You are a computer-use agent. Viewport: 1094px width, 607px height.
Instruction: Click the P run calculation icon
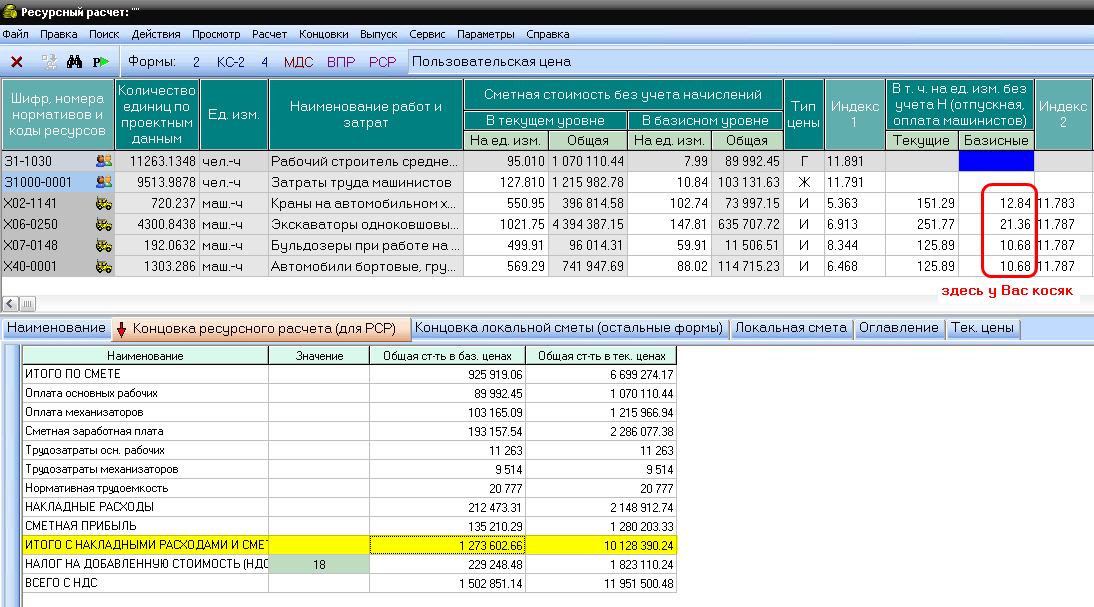100,62
